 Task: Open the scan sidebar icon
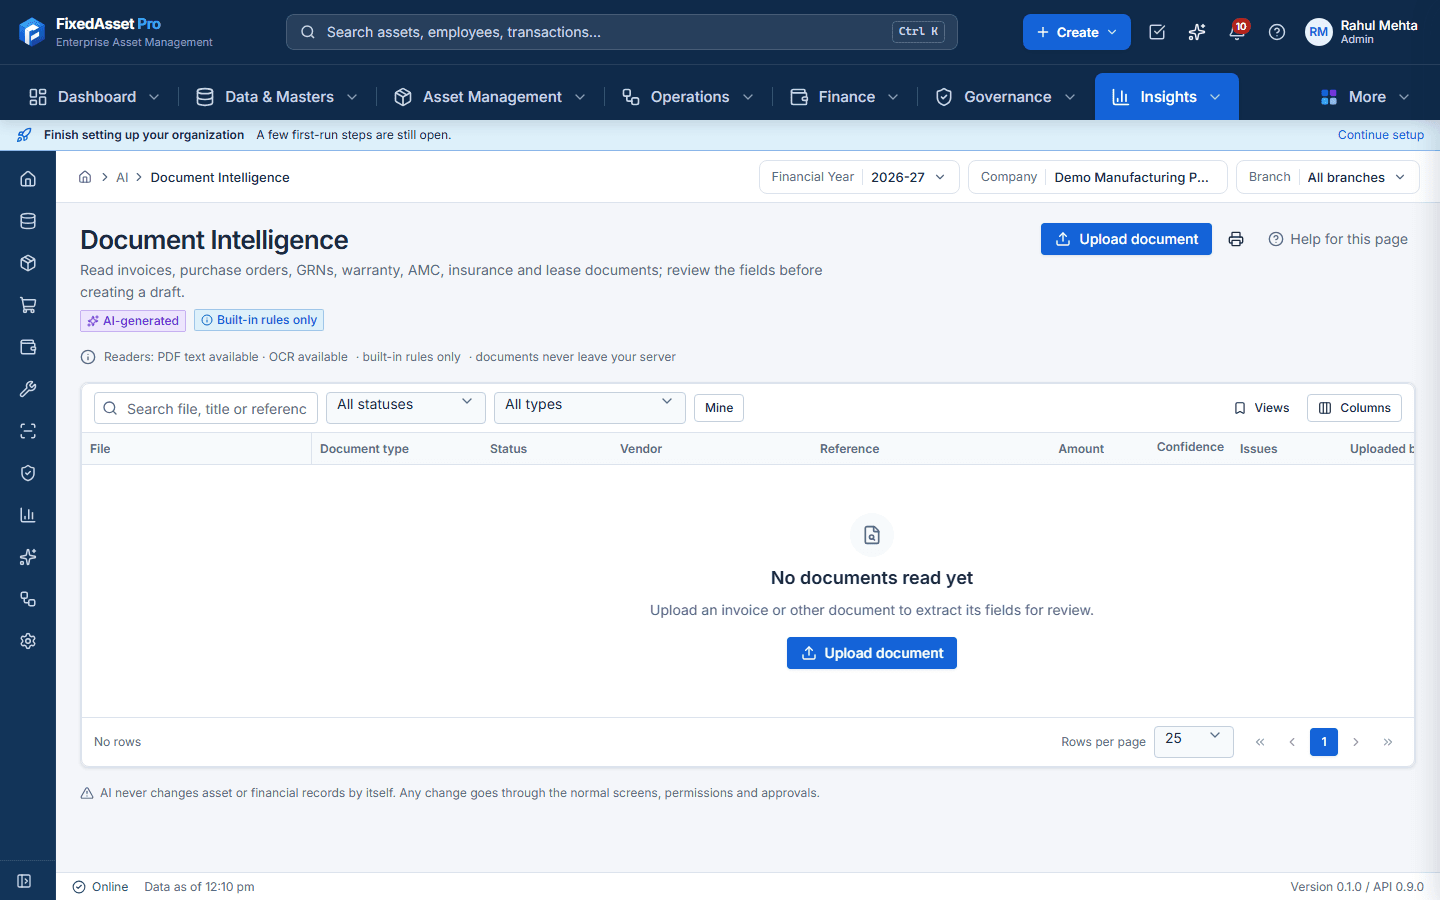coord(28,431)
